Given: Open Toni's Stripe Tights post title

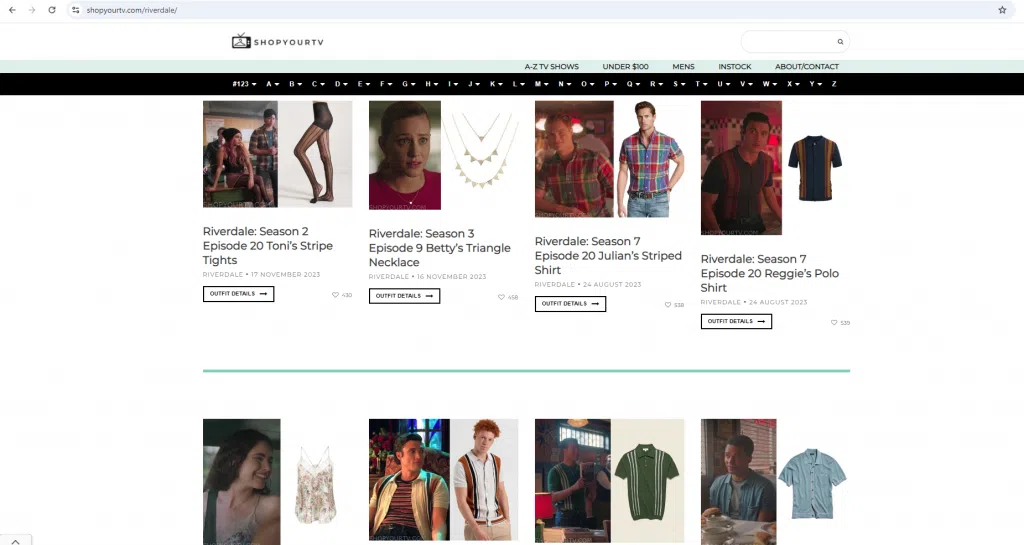Looking at the screenshot, I should tap(268, 245).
